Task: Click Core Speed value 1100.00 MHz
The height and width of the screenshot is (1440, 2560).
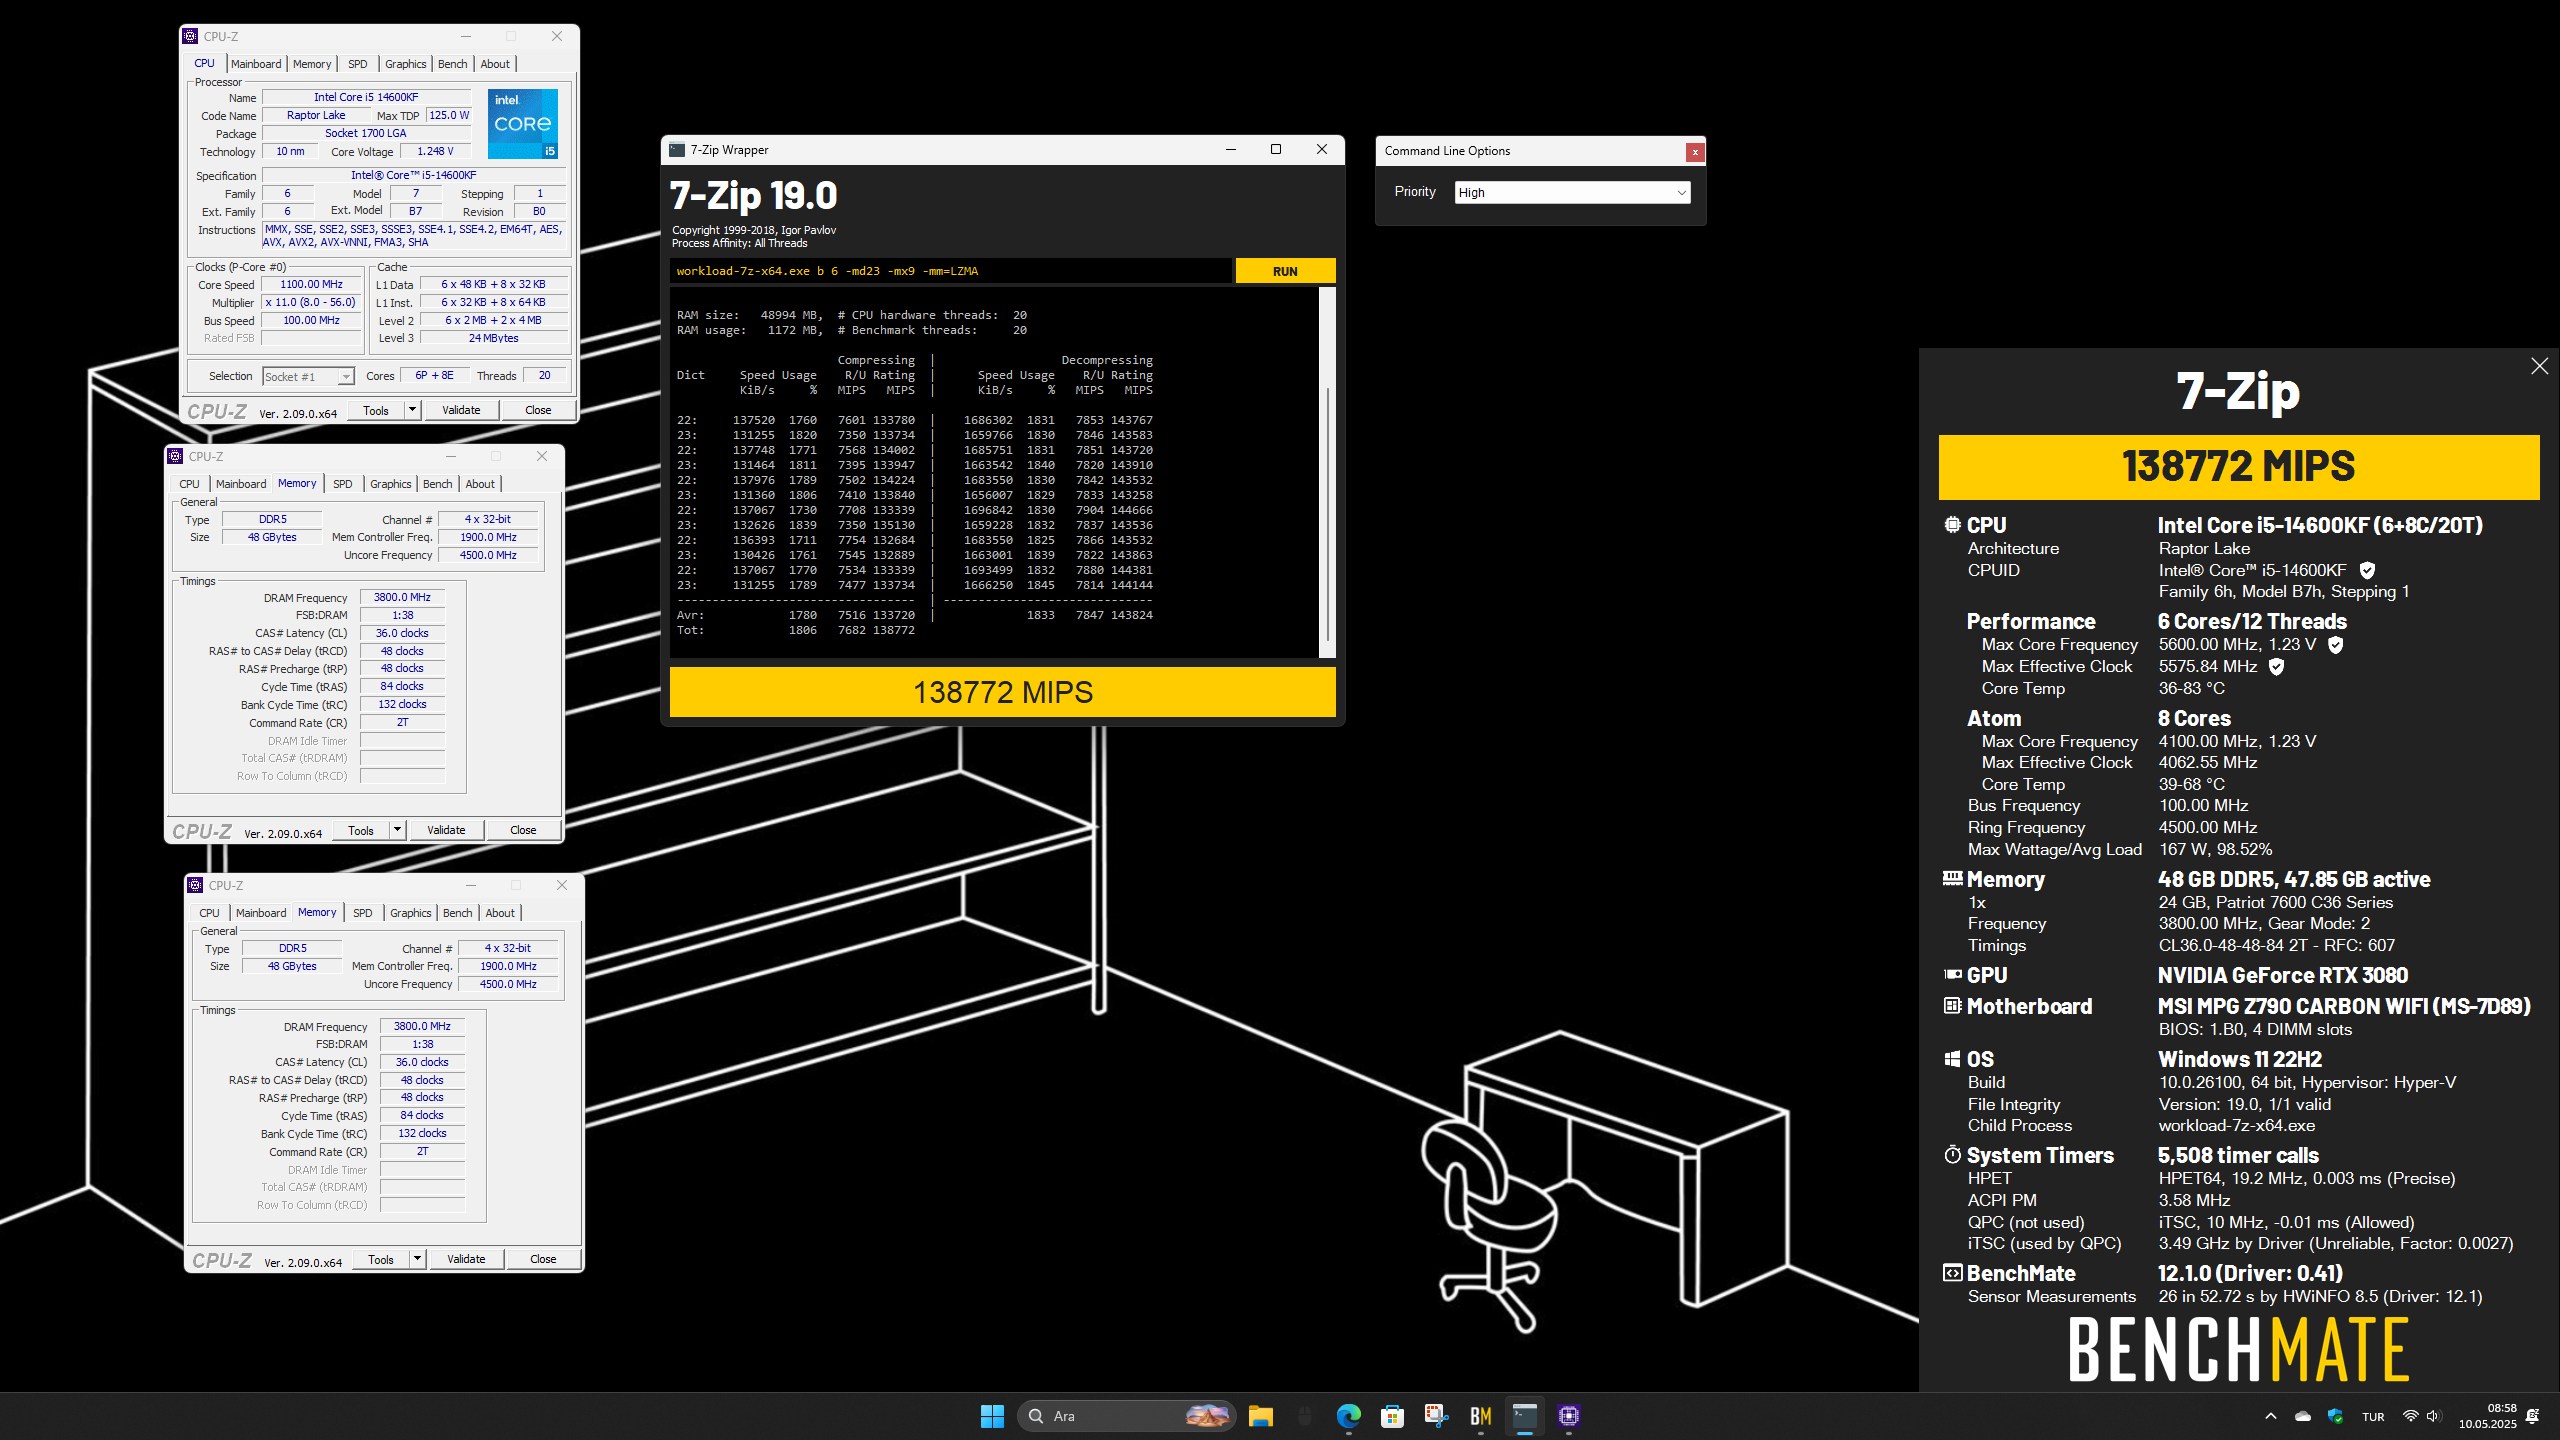Action: click(311, 284)
